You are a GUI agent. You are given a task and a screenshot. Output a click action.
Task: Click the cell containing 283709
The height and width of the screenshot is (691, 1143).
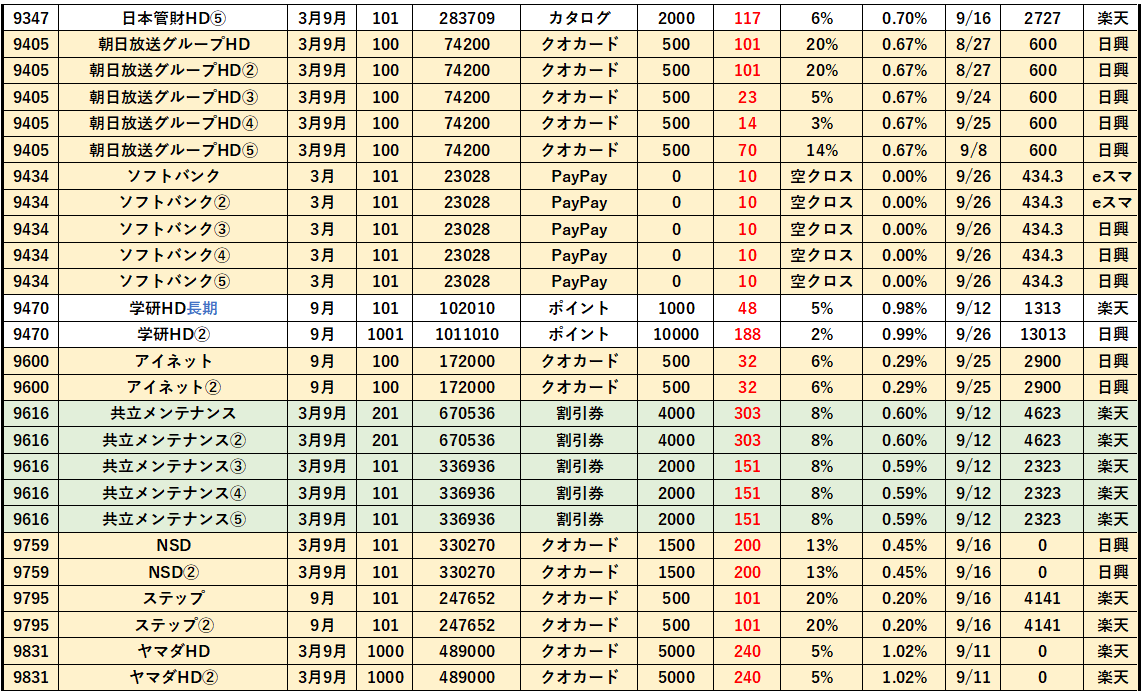click(464, 18)
